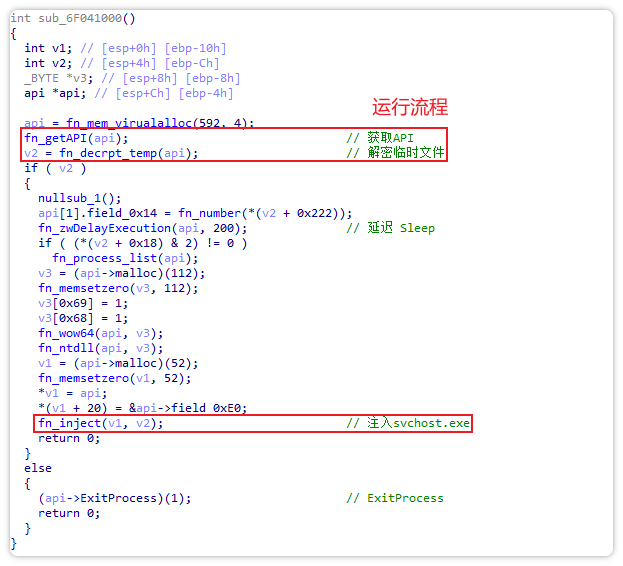The image size is (623, 566).
Task: Click the nullsub_1() call
Action: 79,198
